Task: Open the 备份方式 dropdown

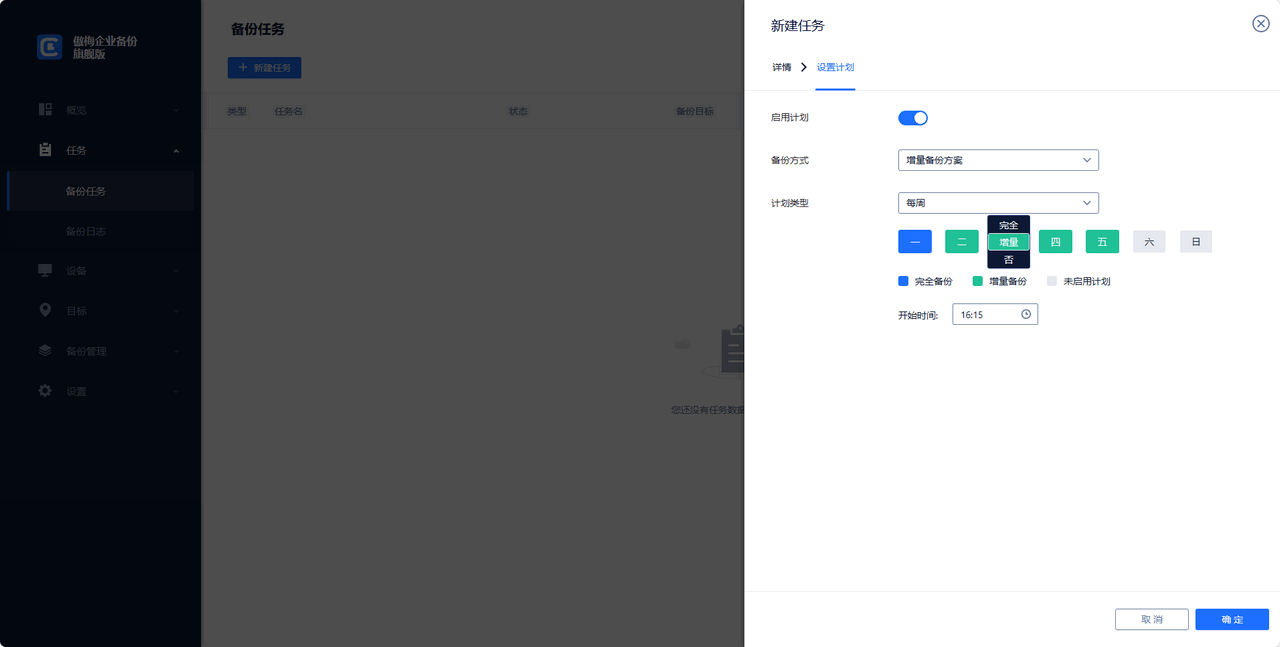Action: pyautogui.click(x=997, y=160)
